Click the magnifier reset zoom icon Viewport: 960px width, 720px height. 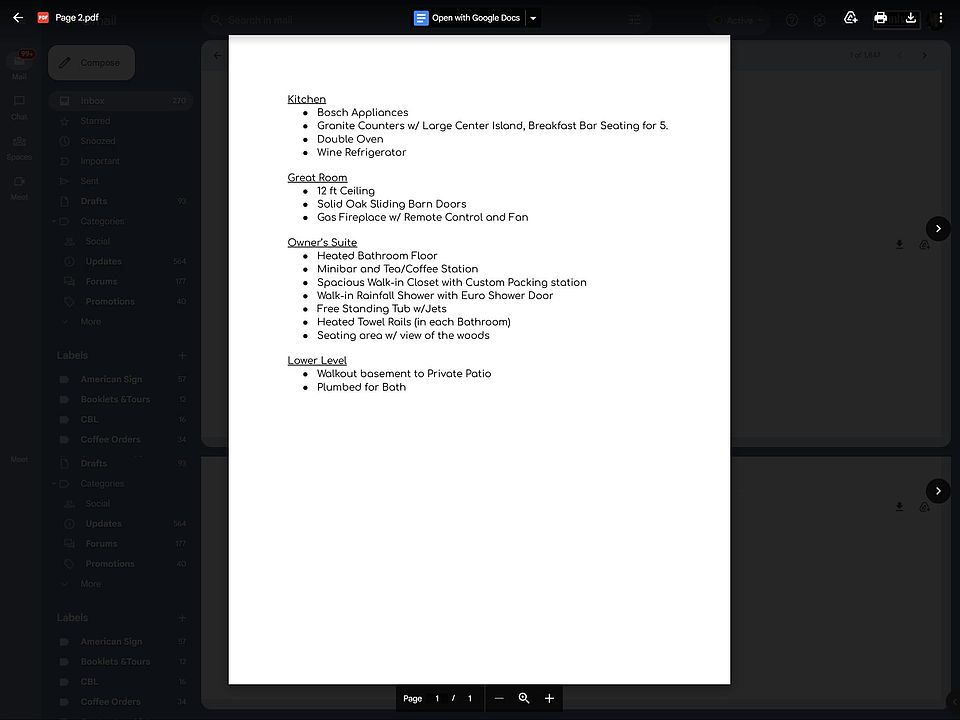point(524,698)
